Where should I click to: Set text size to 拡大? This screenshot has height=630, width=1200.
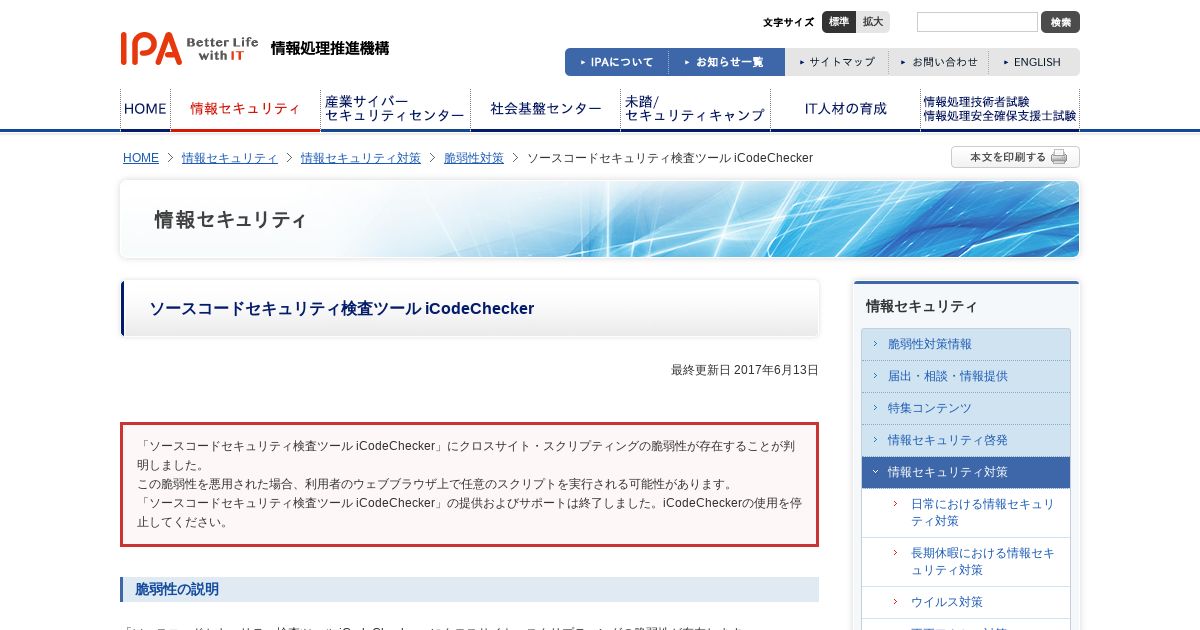coord(873,22)
